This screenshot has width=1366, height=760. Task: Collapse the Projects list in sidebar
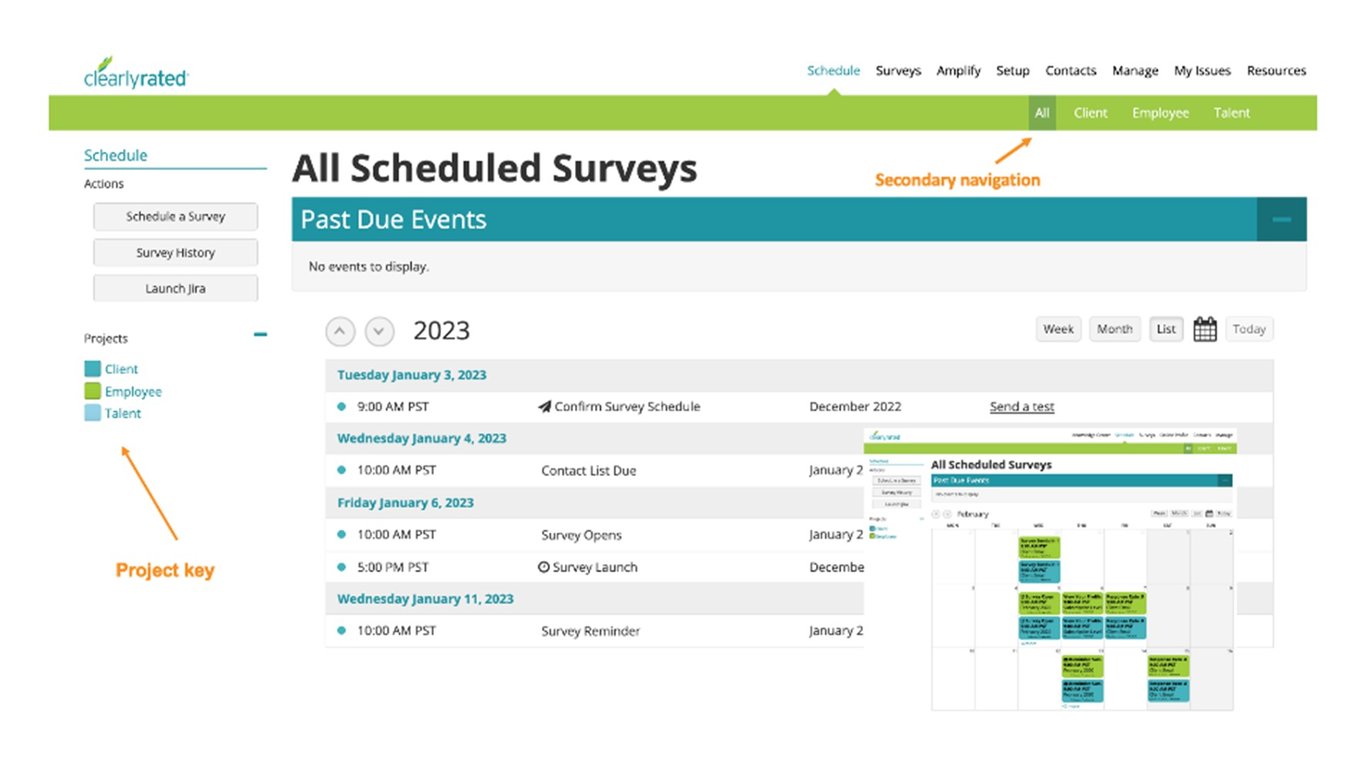(x=260, y=335)
